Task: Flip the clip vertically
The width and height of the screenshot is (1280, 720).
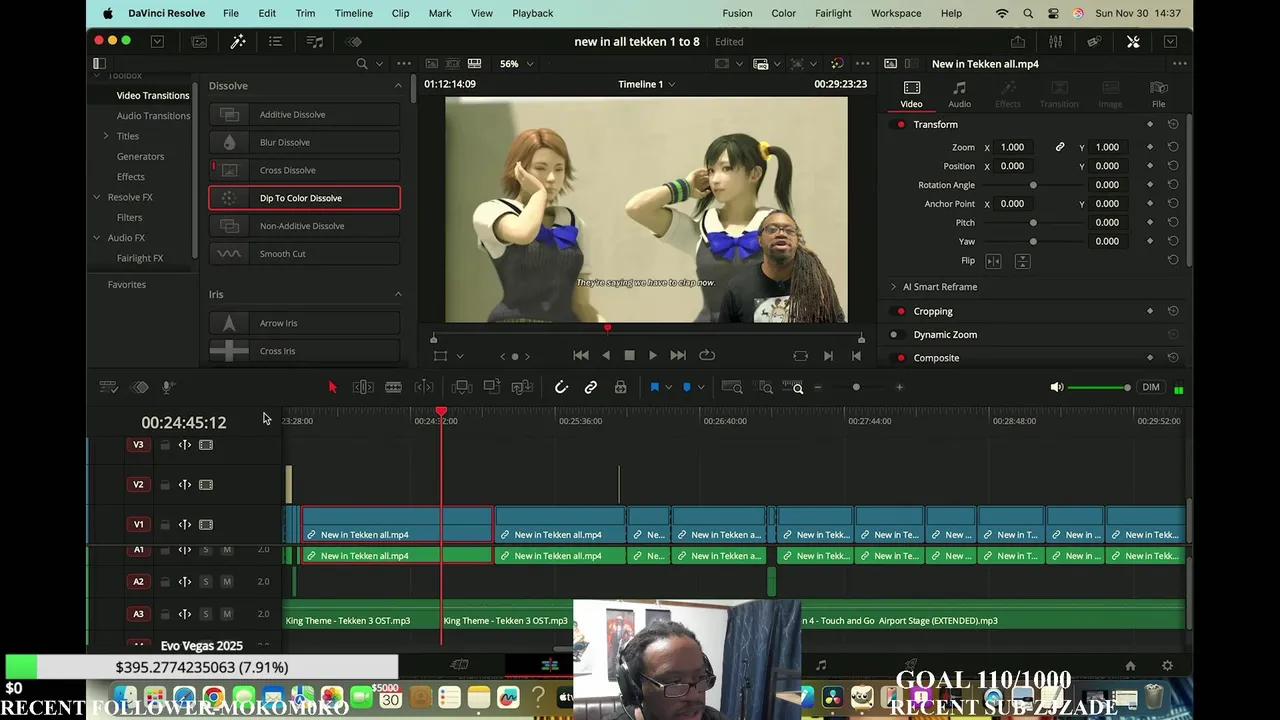Action: 1022,261
